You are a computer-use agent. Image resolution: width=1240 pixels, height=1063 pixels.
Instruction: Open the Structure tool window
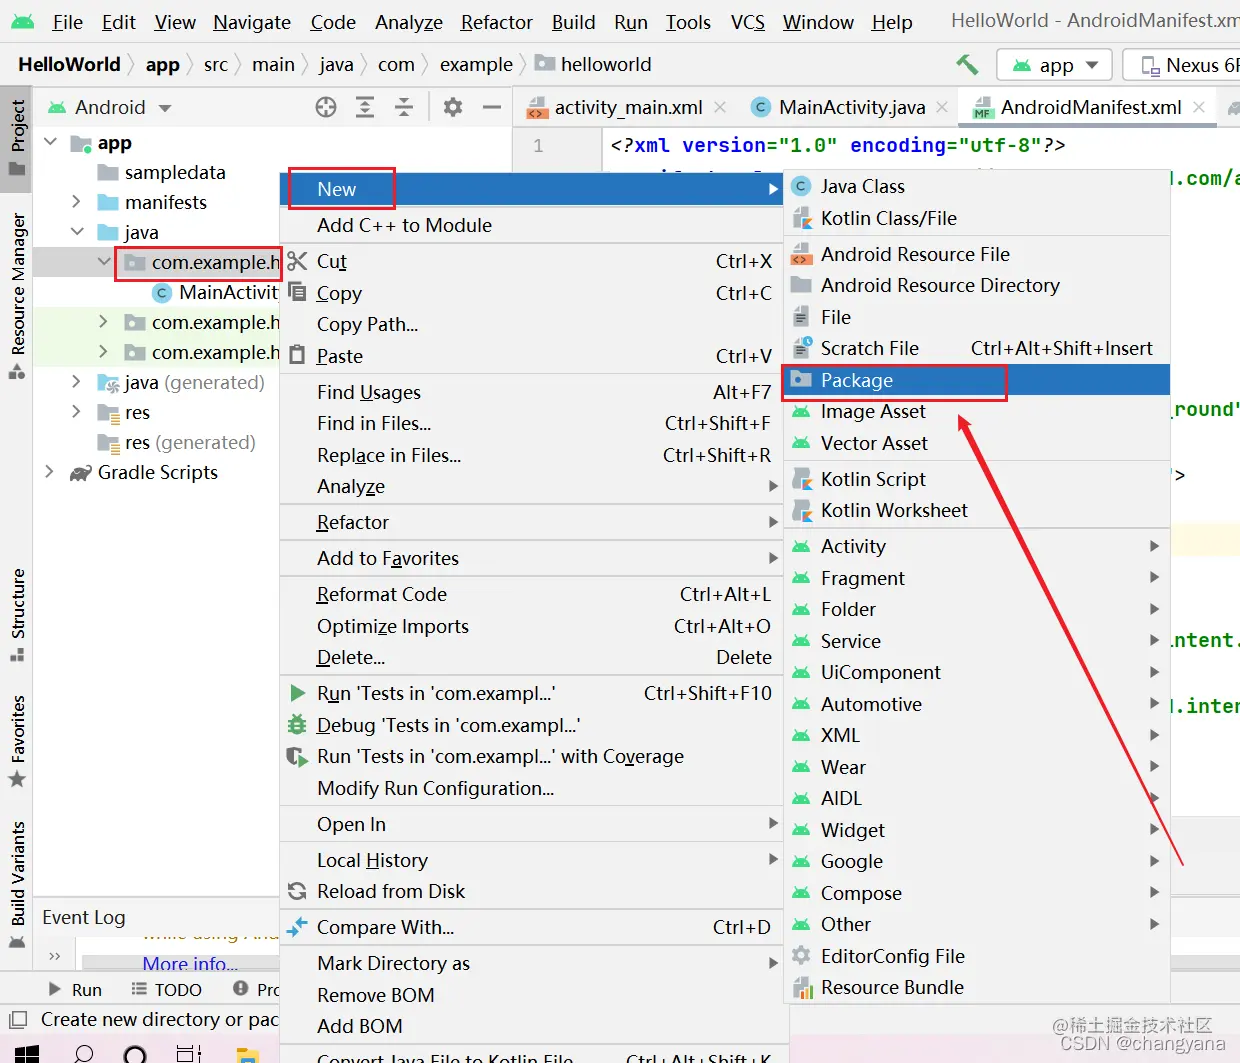[17, 614]
